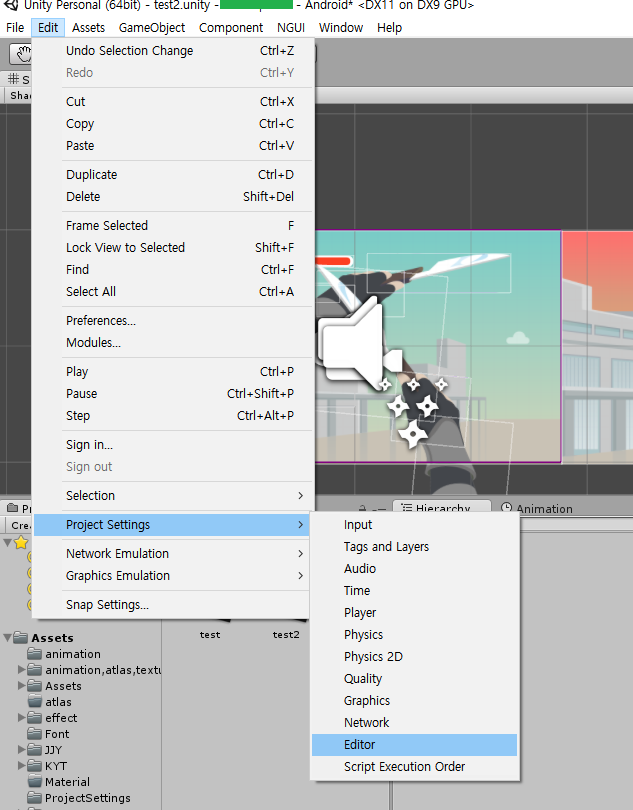The height and width of the screenshot is (810, 633).
Task: Expand the KYT folder arrow
Action: click(x=22, y=766)
